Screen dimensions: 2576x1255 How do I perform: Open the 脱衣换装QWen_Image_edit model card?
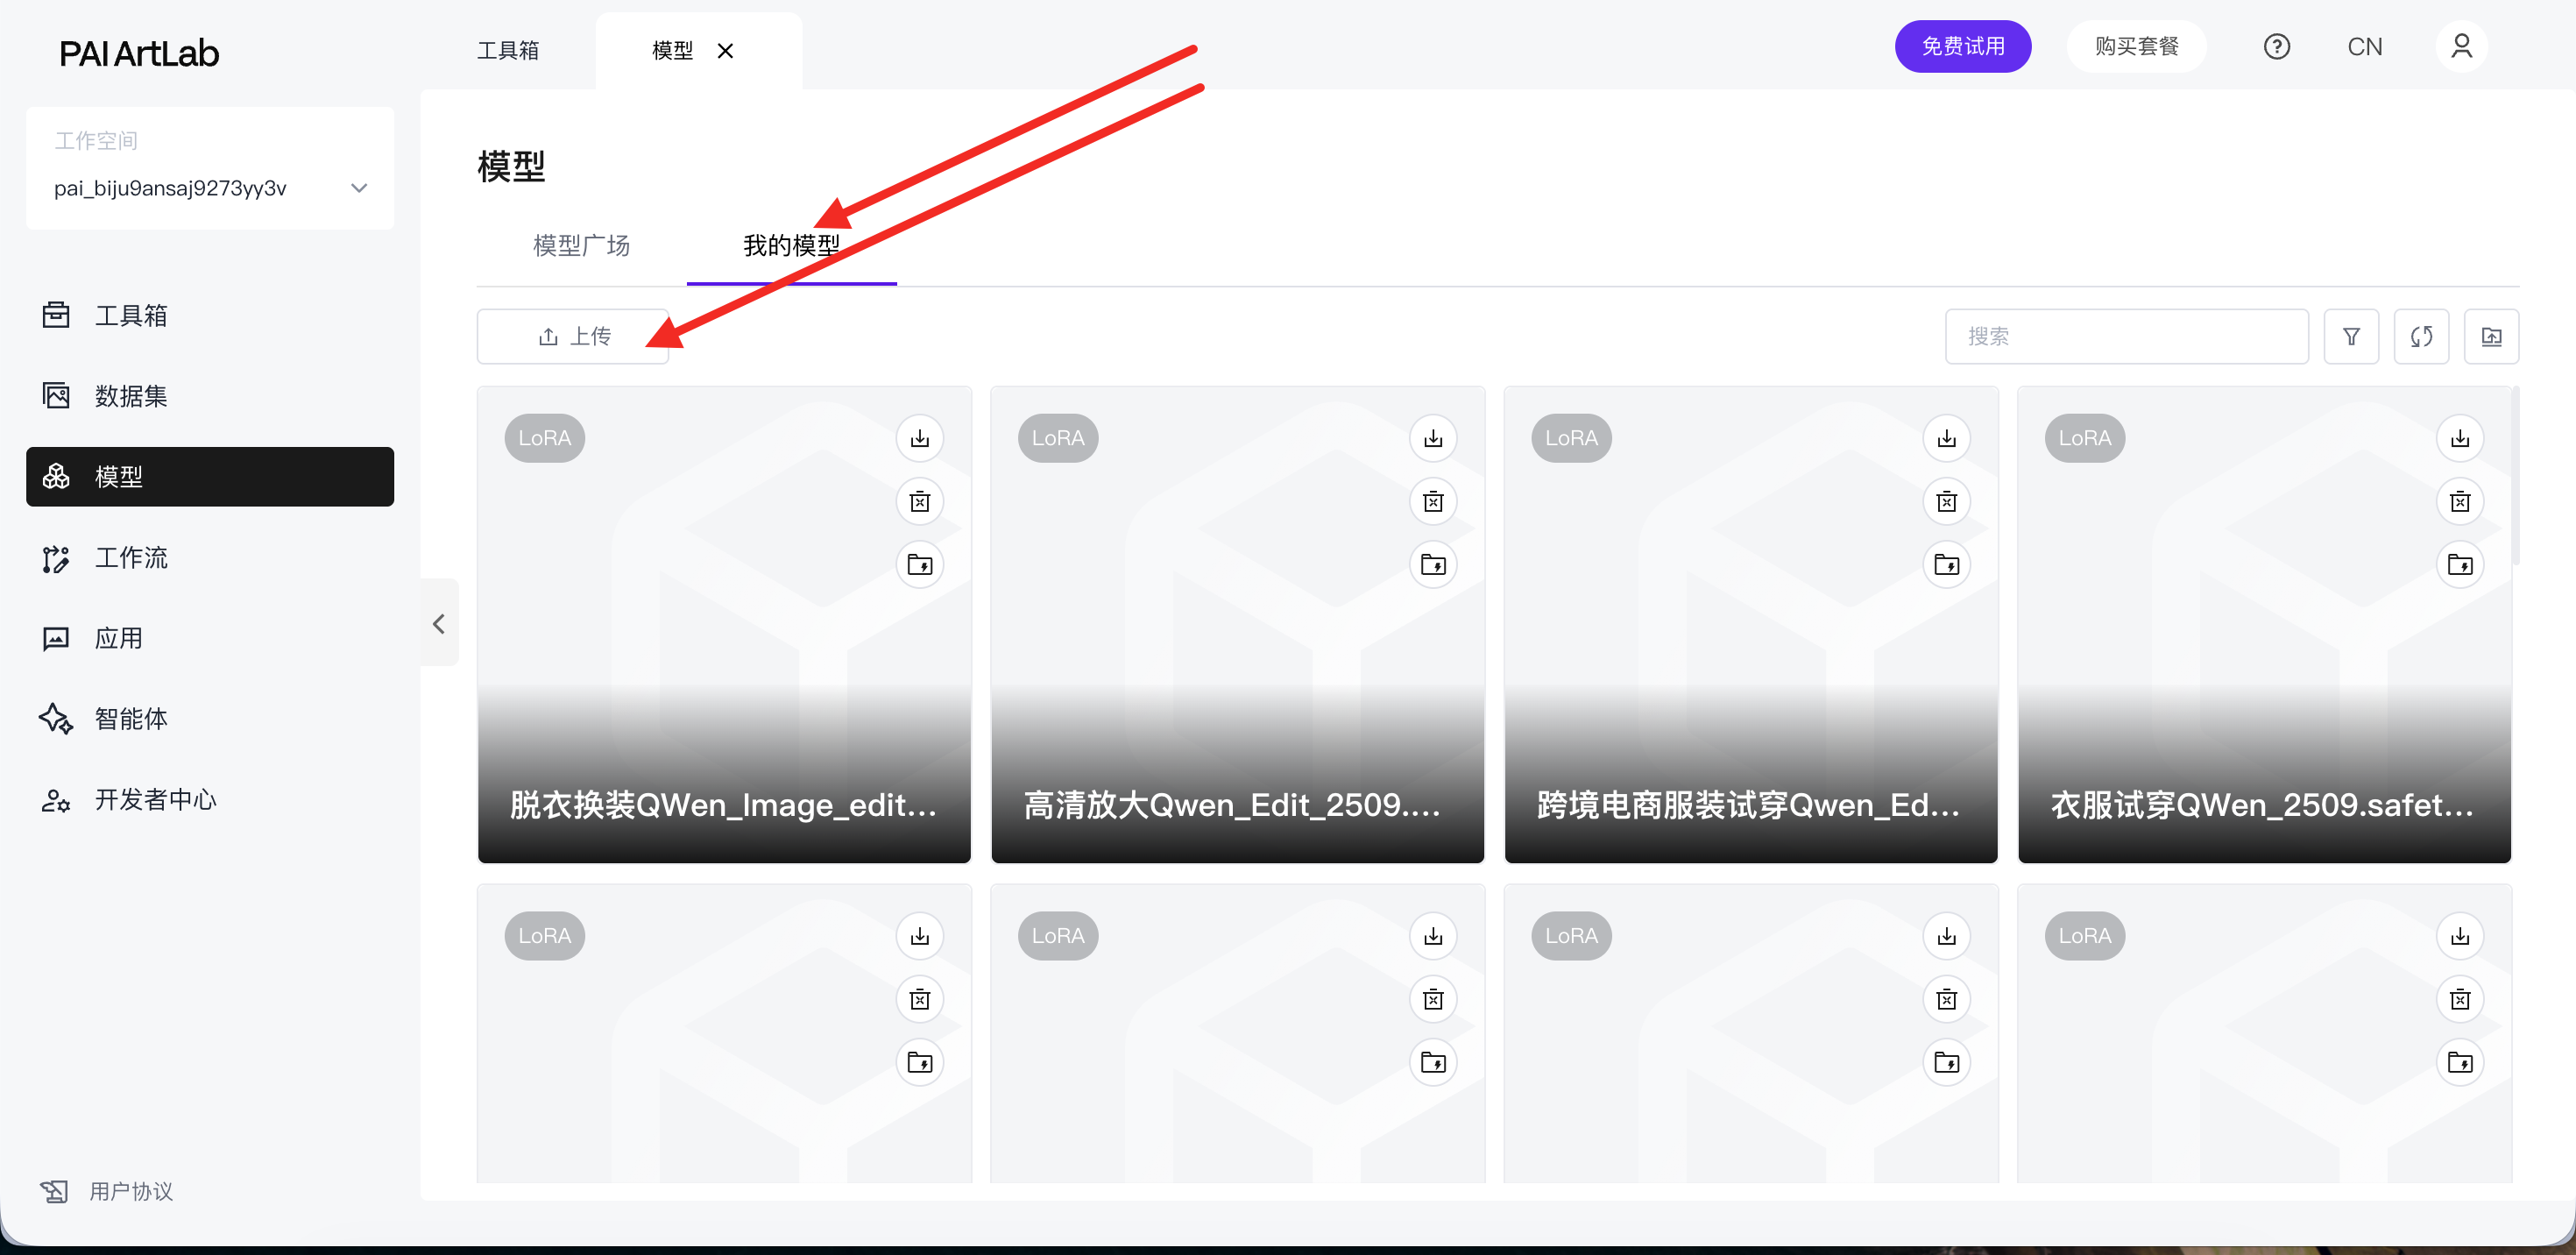[x=724, y=624]
